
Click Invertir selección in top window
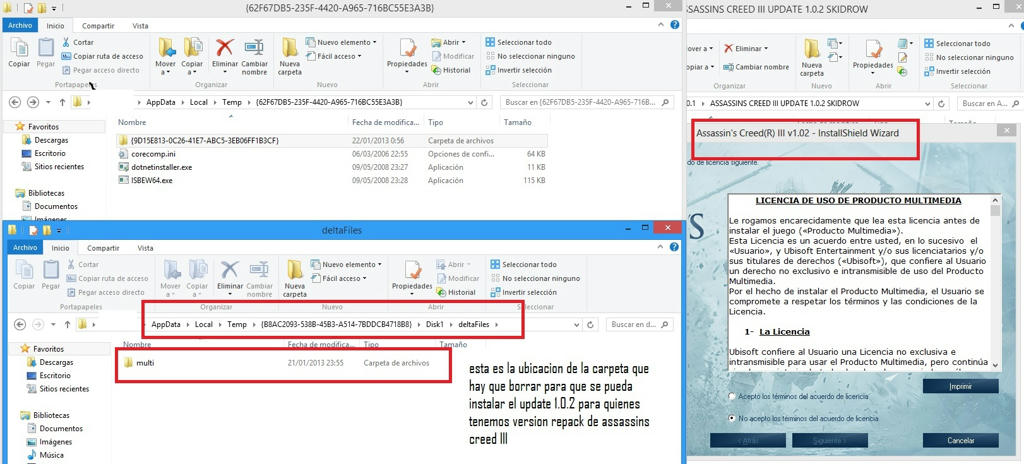click(x=519, y=70)
